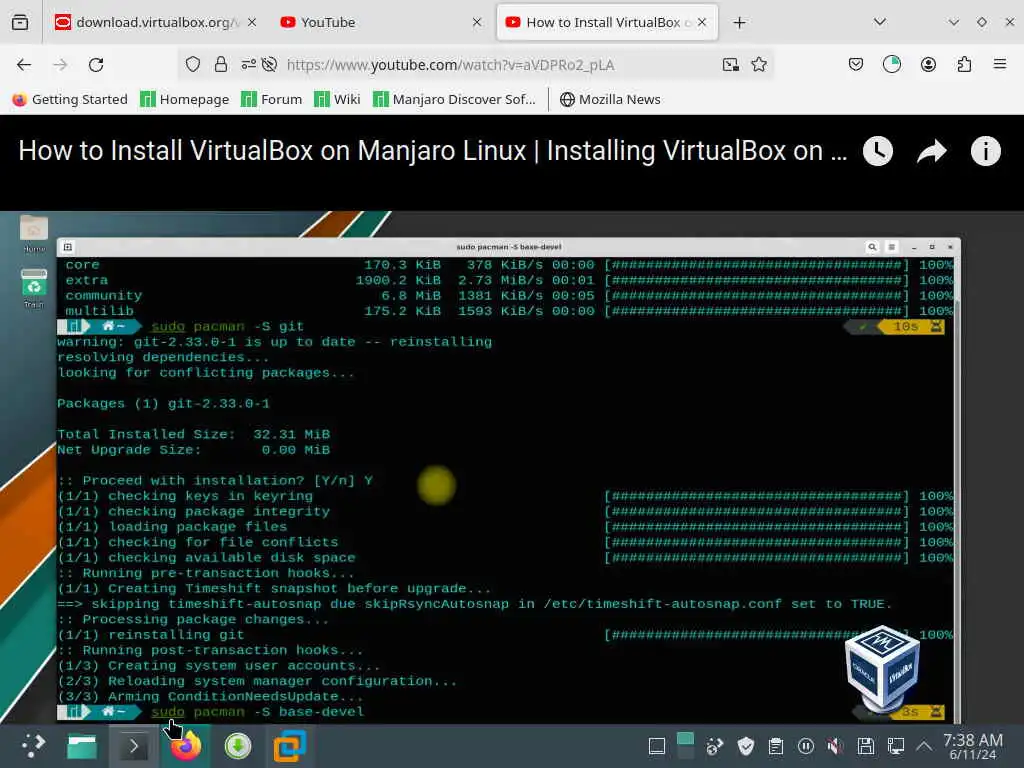The image size is (1024, 768).
Task: Show video info with the i icon
Action: (985, 152)
